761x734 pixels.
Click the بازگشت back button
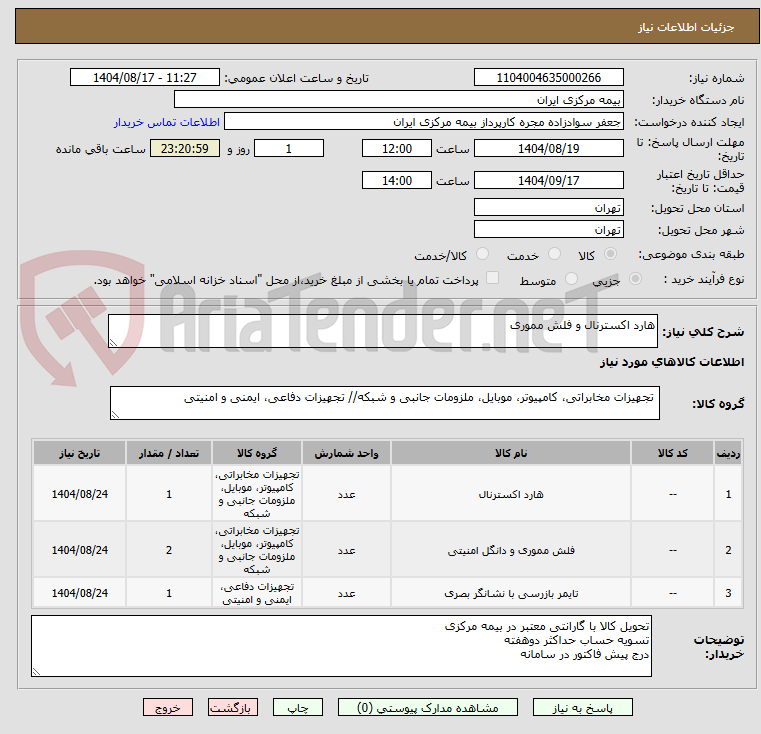232,707
